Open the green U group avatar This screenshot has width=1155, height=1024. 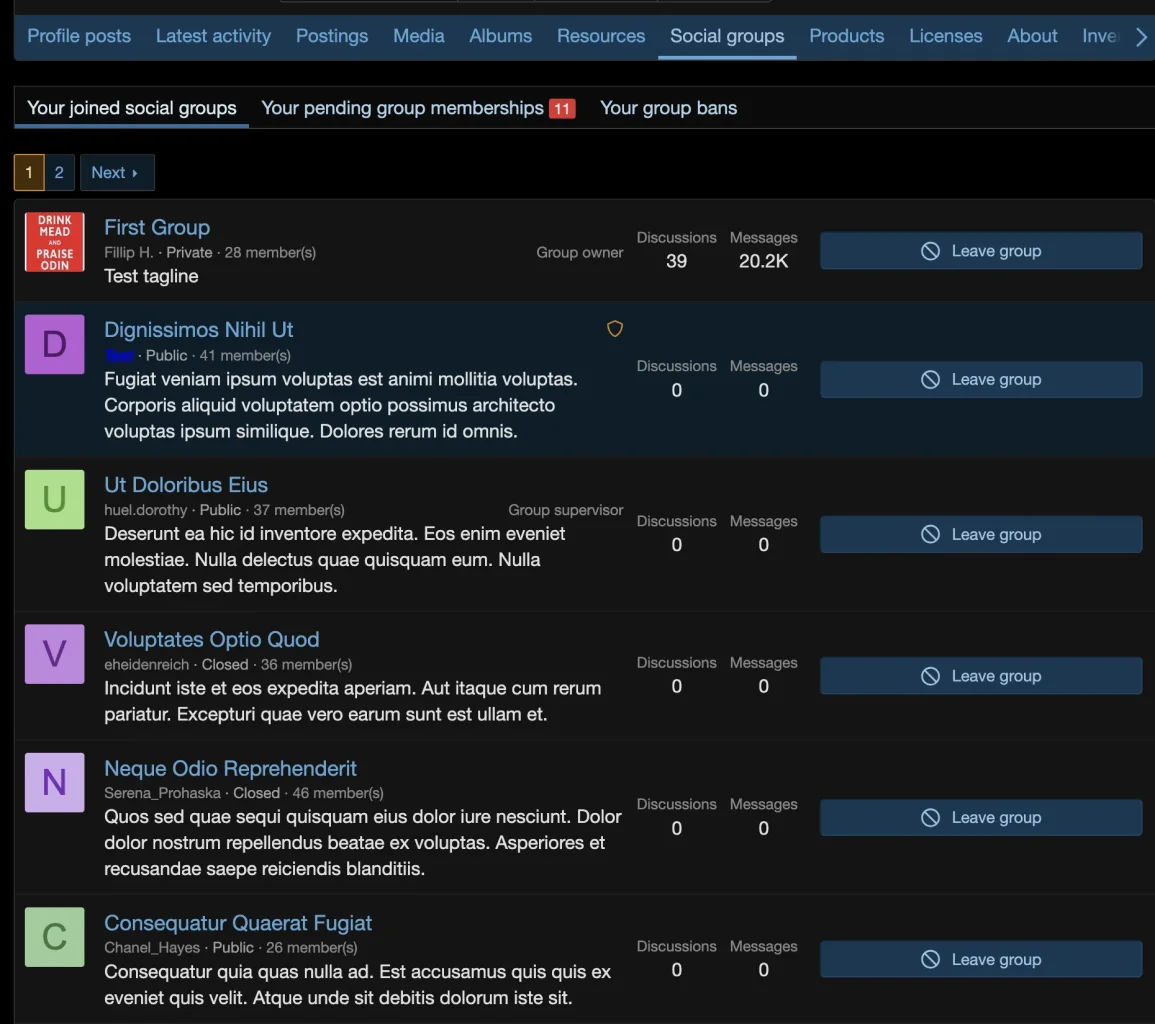54,499
